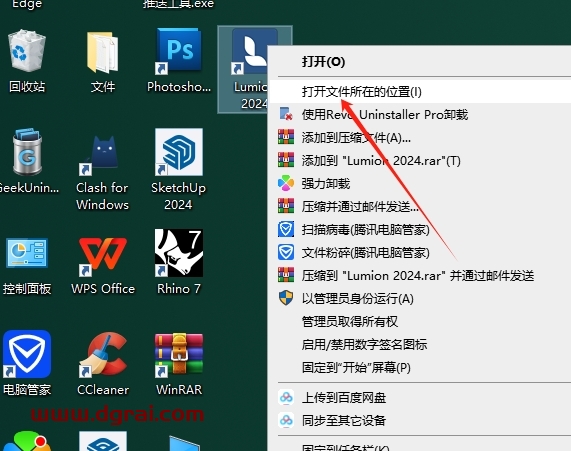The image size is (571, 451).
Task: Select the 文件 folder icon on desktop
Action: coord(103,52)
